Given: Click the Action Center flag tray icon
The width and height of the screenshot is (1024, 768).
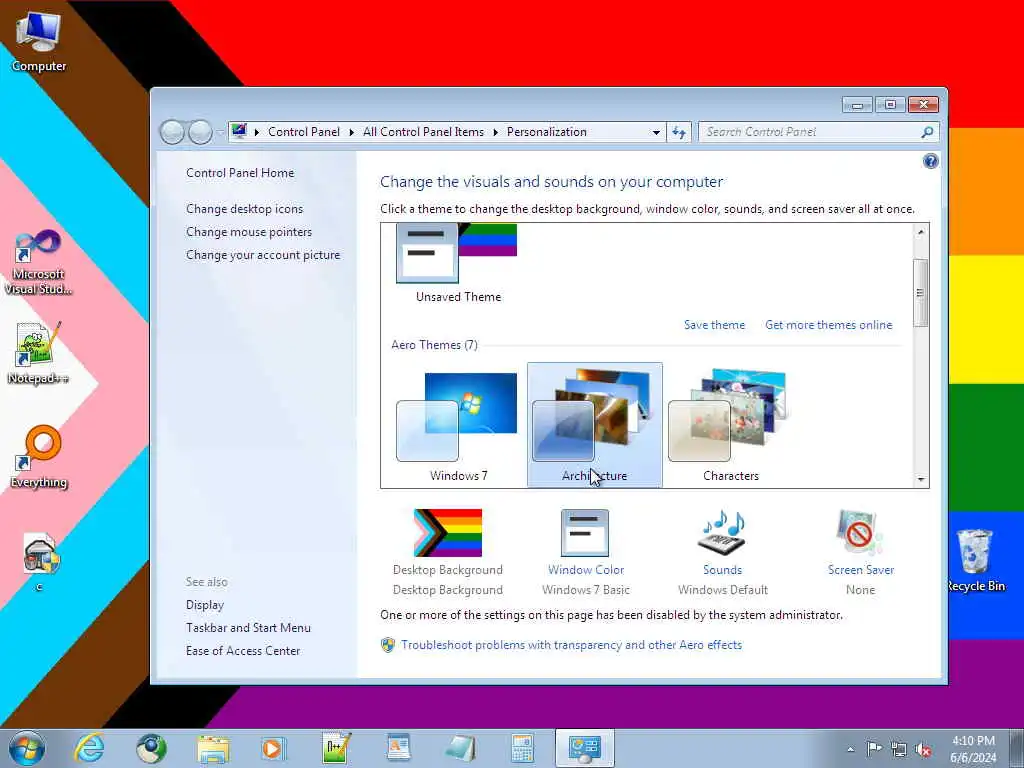Looking at the screenshot, I should point(874,748).
